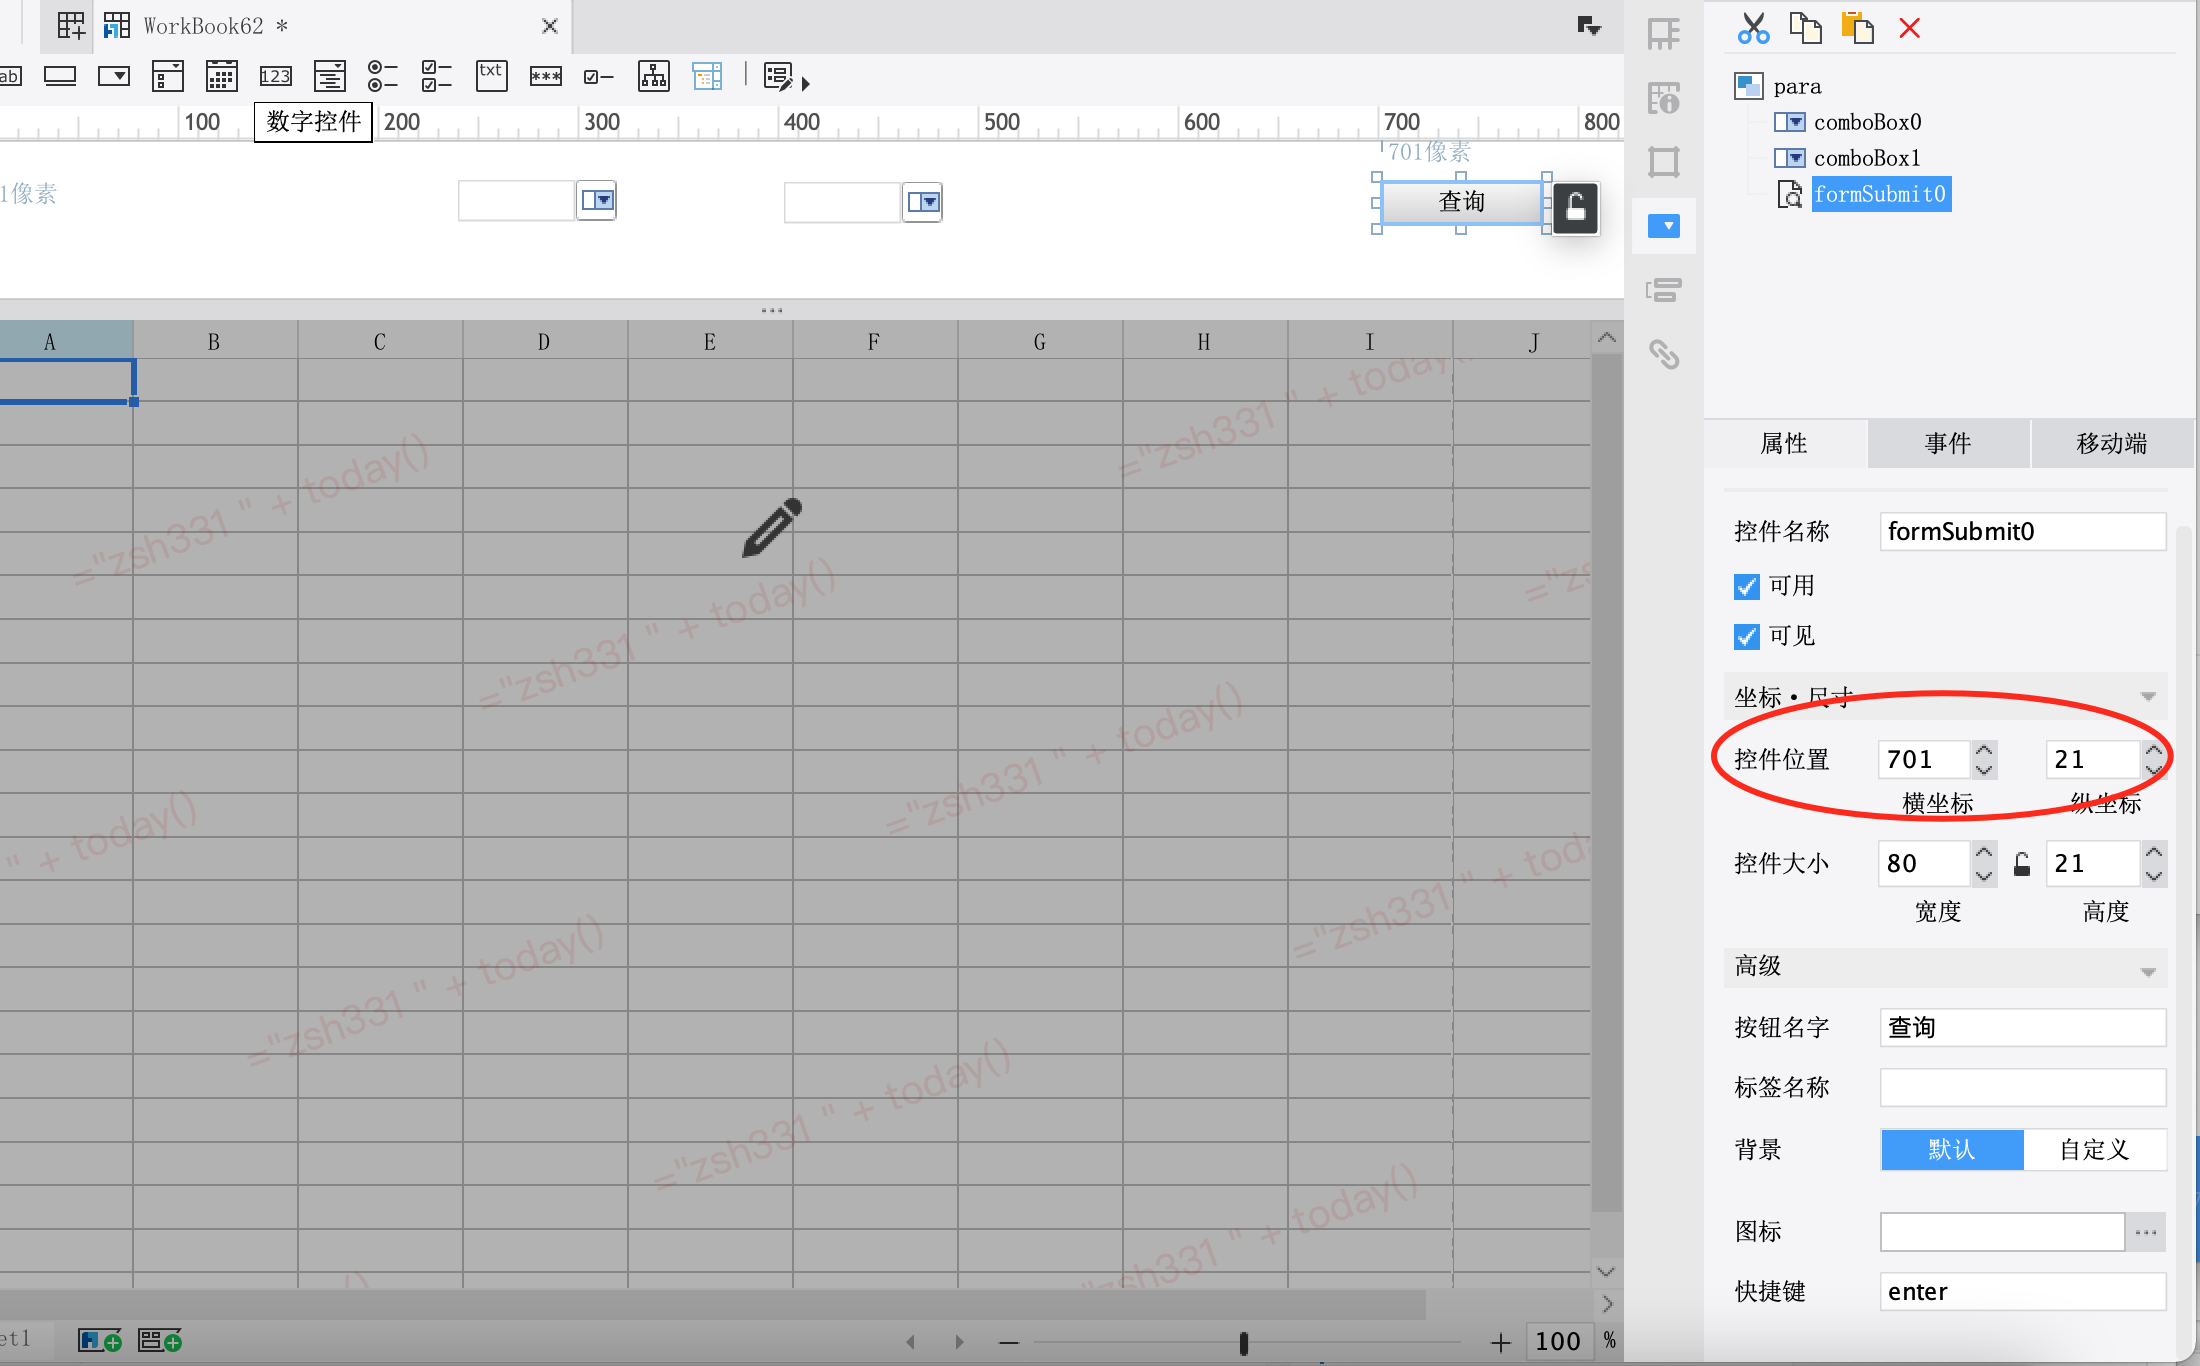Image resolution: width=2200 pixels, height=1366 pixels.
Task: Toggle the 可用 (enabled) checkbox
Action: 1746,586
